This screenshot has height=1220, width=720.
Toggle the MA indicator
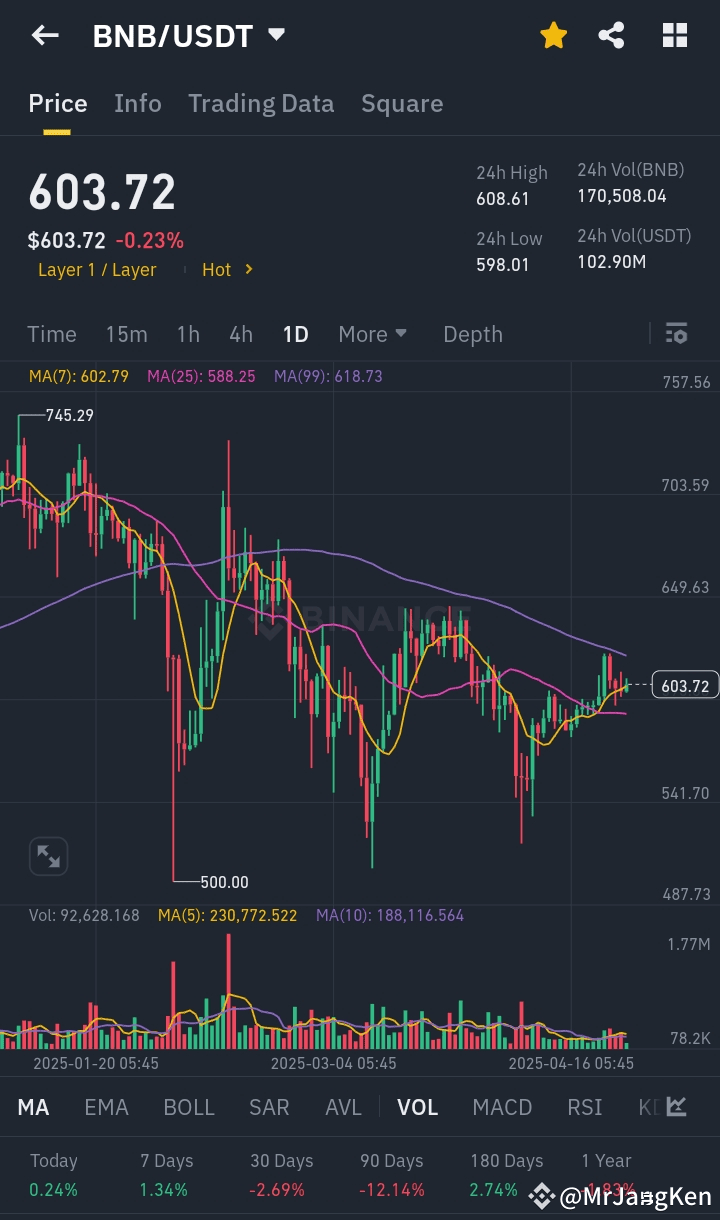point(34,1107)
